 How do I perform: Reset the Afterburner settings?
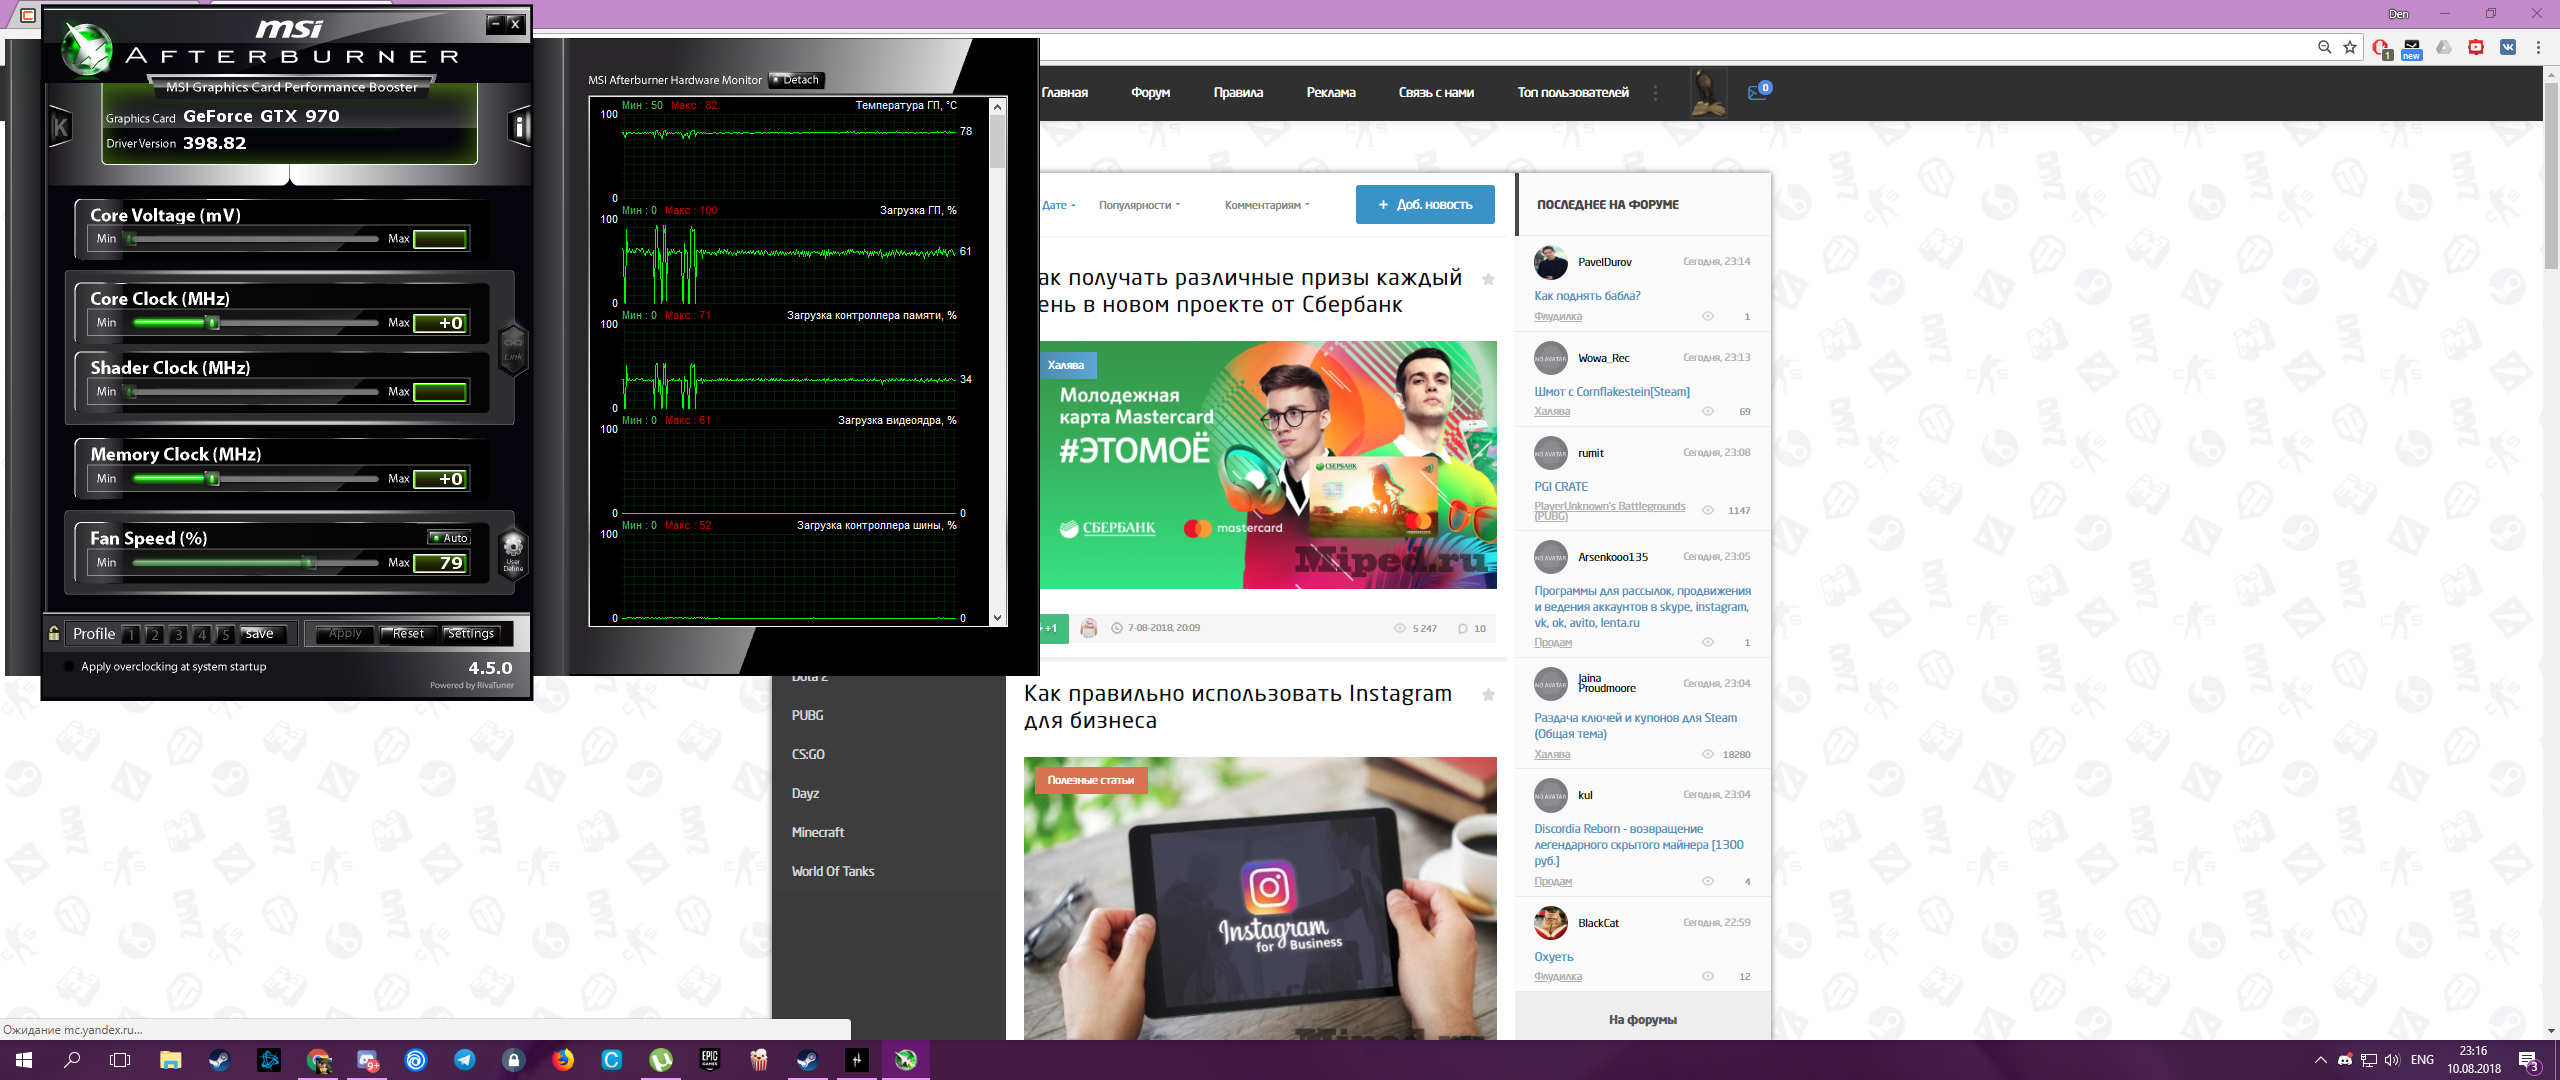(409, 634)
